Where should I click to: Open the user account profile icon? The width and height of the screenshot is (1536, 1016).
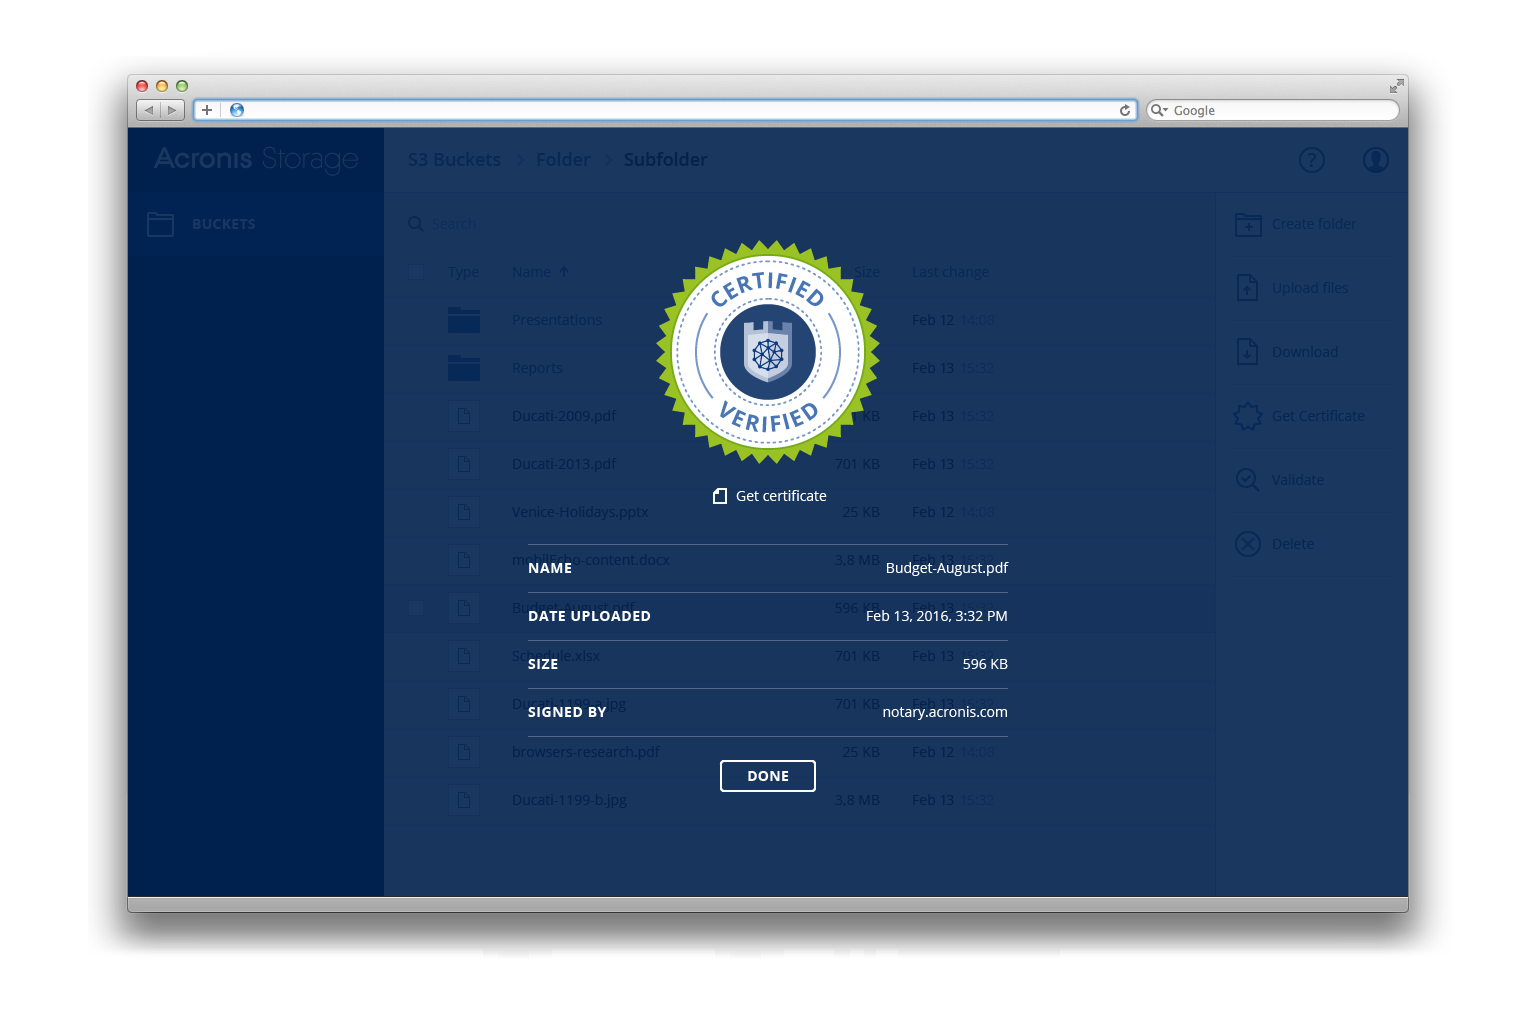pos(1375,160)
